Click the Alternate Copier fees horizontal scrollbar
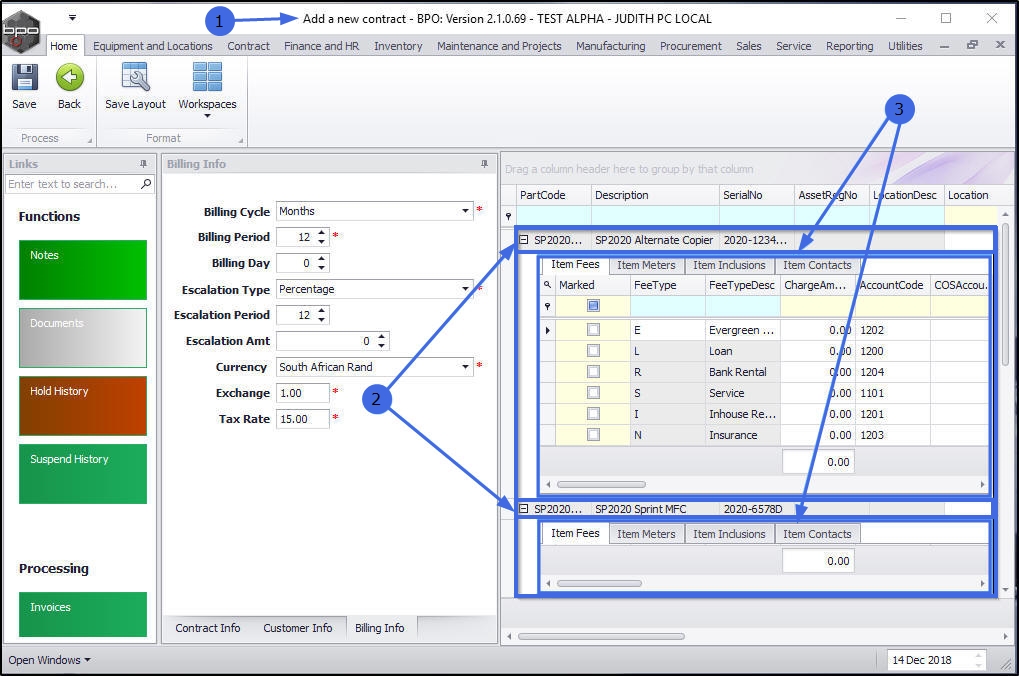Image resolution: width=1019 pixels, height=676 pixels. click(601, 484)
